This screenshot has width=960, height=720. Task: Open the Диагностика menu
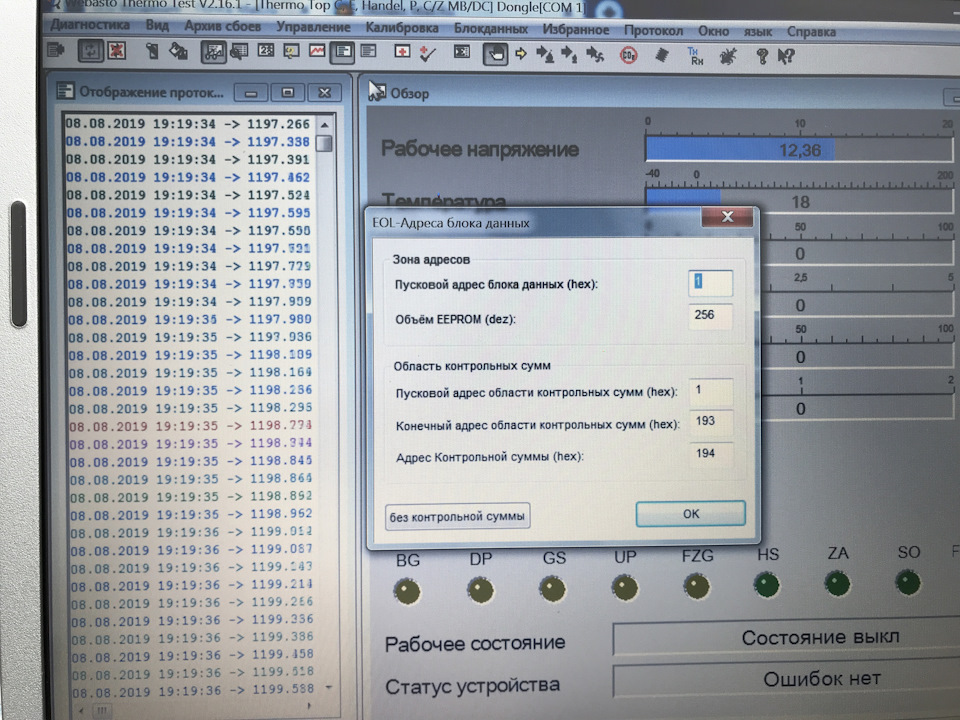[x=91, y=24]
